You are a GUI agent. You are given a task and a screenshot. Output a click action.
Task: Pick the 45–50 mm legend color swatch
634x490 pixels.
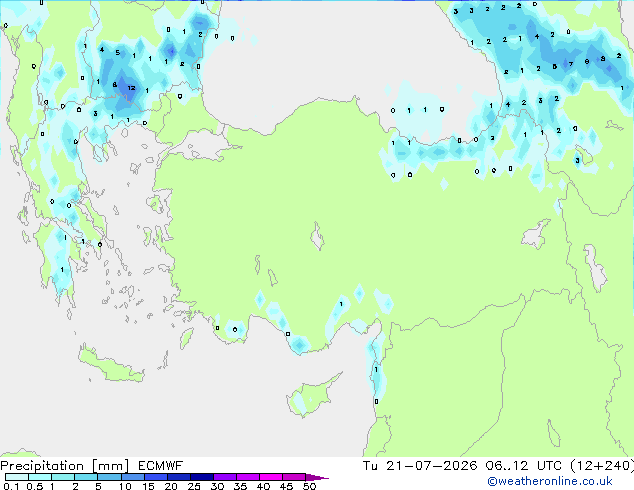point(294,477)
